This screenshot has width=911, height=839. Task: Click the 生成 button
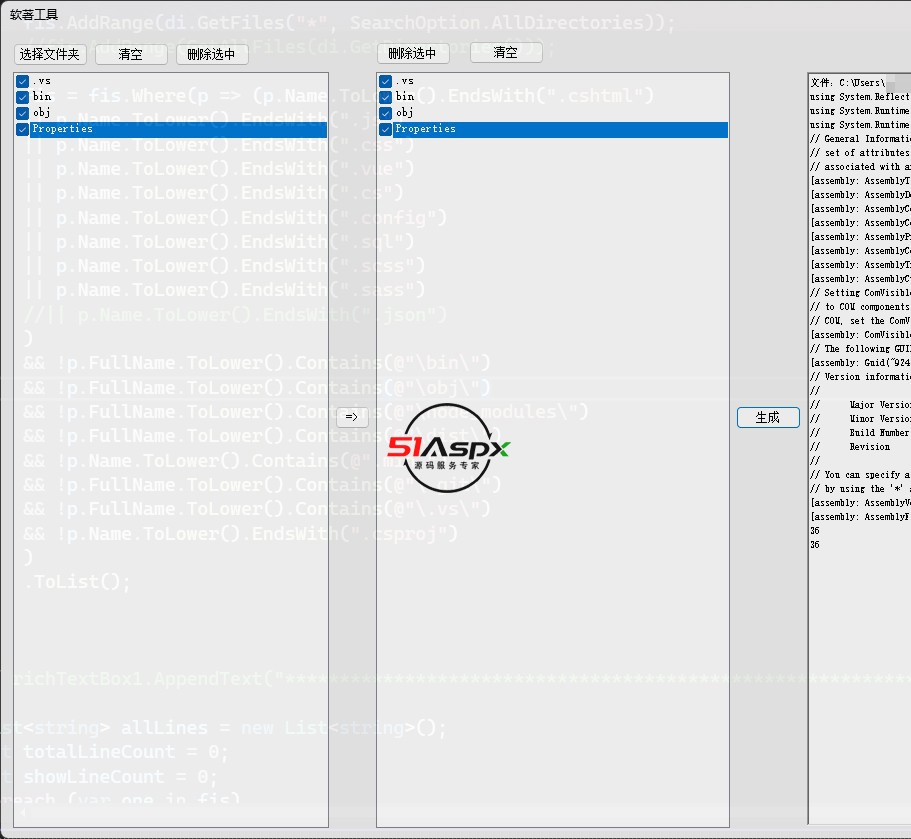click(x=768, y=418)
